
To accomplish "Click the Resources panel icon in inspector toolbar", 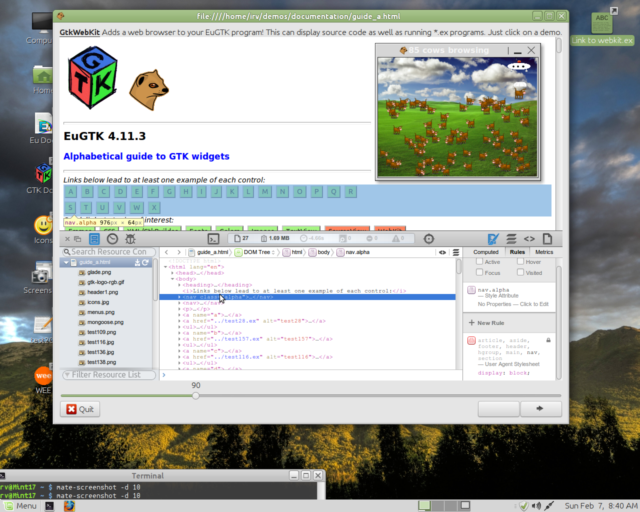I will 94,239.
